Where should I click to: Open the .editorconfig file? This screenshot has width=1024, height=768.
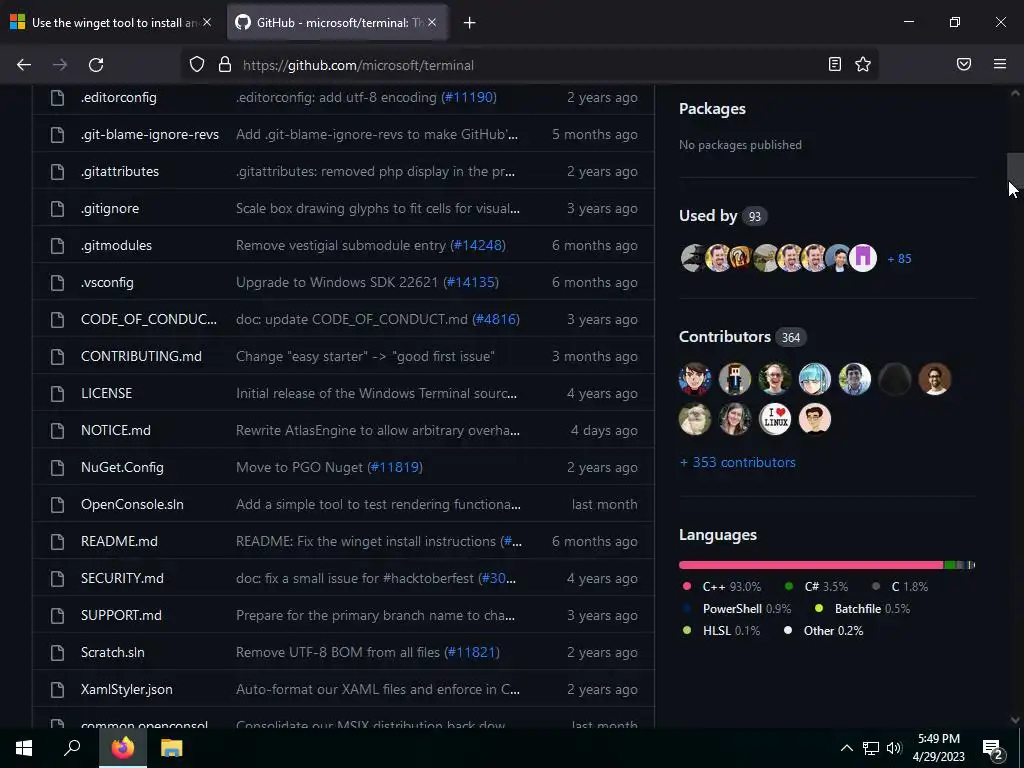click(x=119, y=97)
